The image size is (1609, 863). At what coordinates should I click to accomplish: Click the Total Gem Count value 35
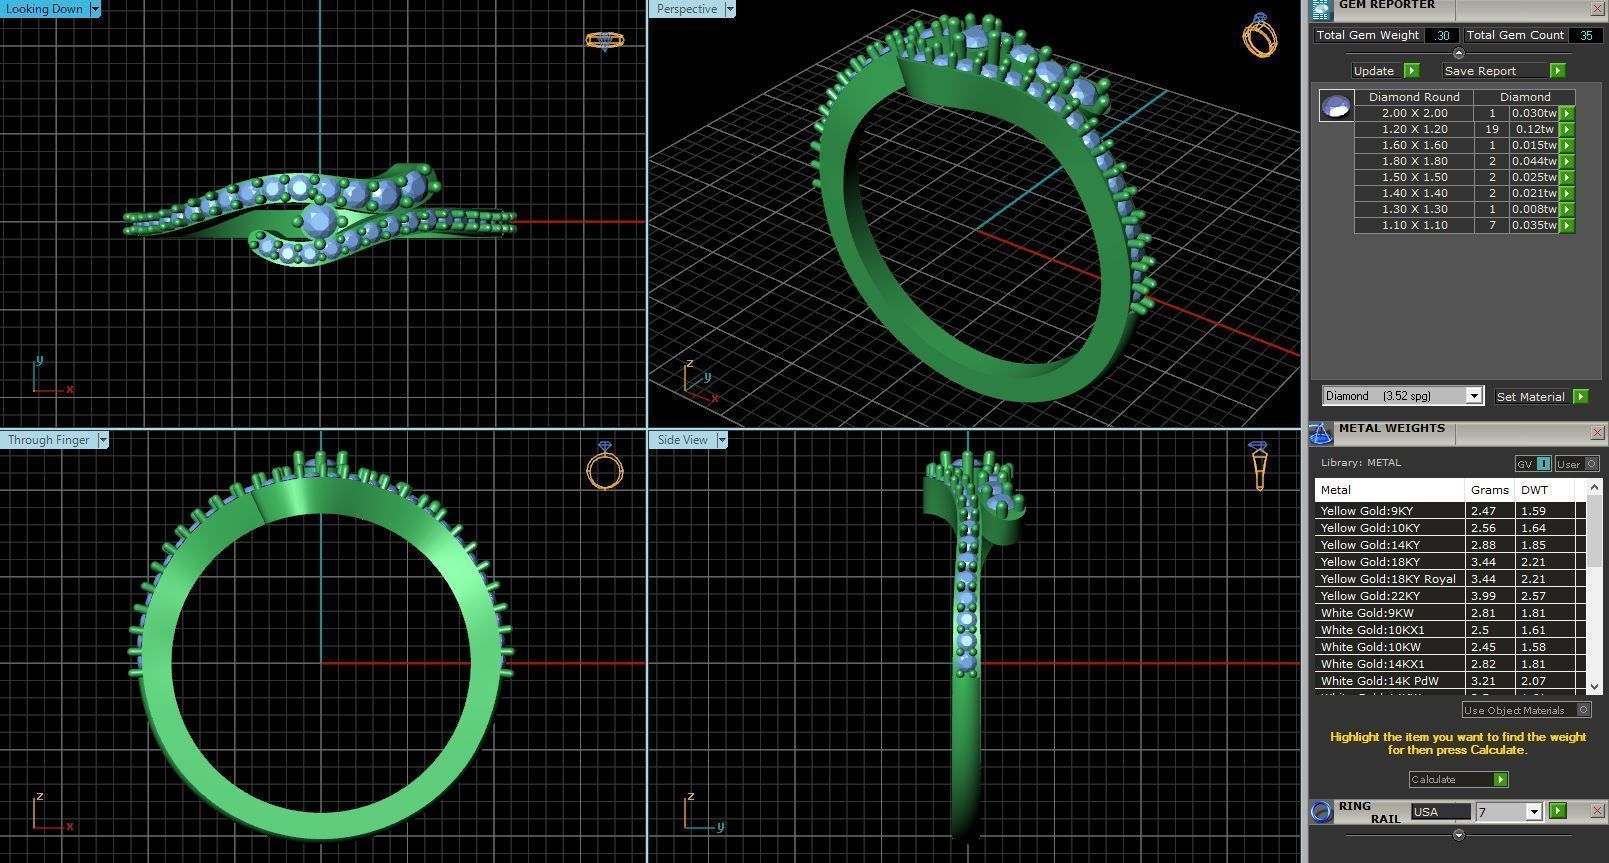1585,35
